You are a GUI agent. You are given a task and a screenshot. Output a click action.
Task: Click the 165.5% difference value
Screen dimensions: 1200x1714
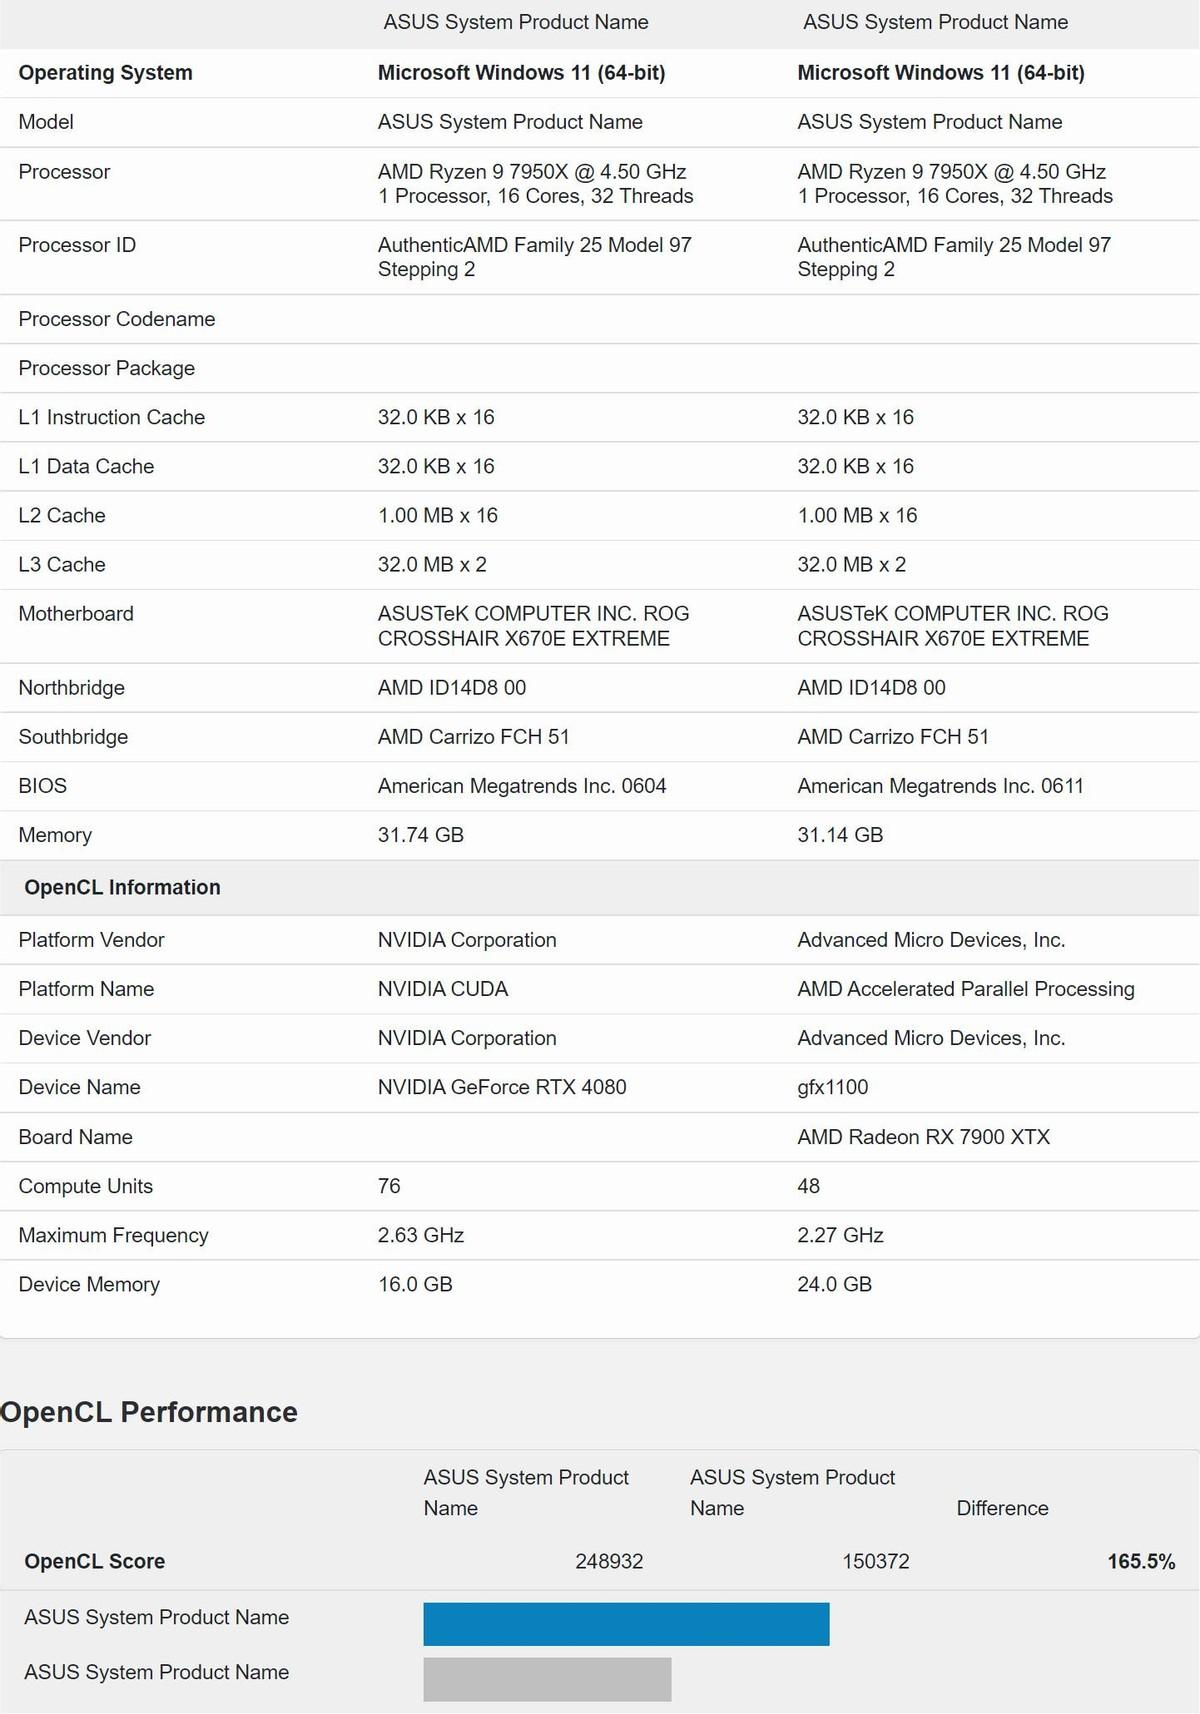1141,1561
